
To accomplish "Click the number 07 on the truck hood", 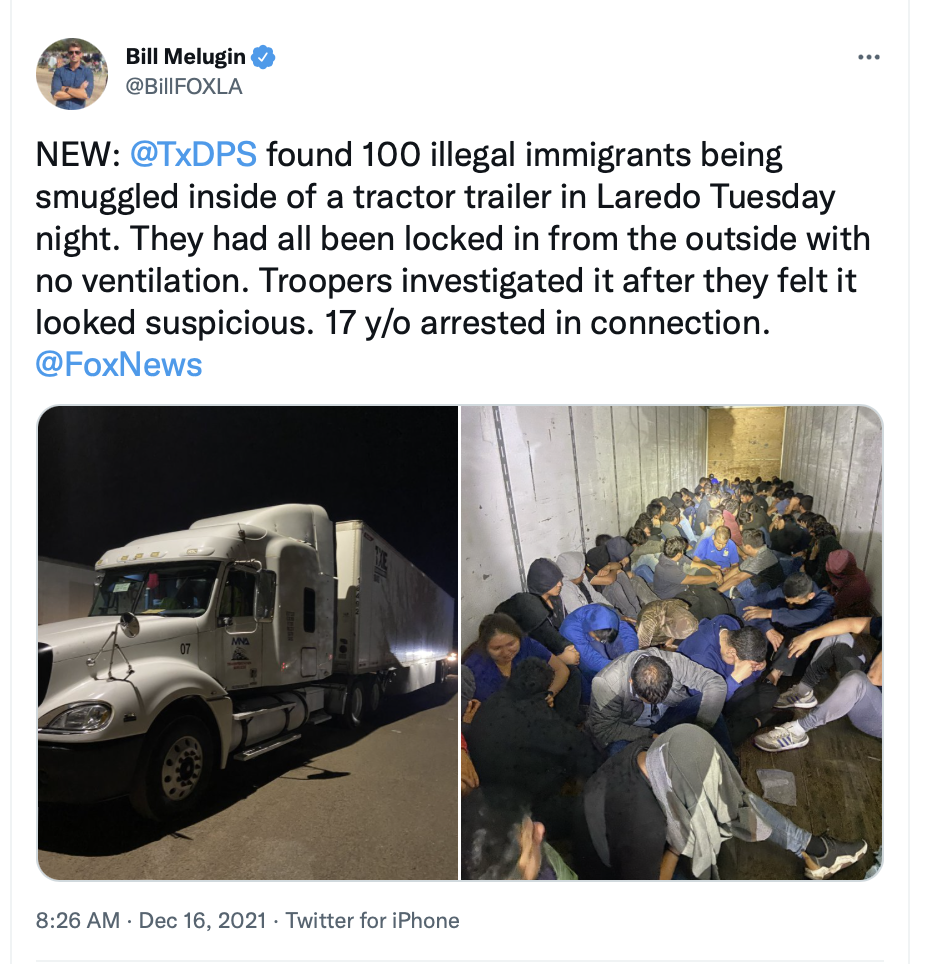I will (185, 649).
